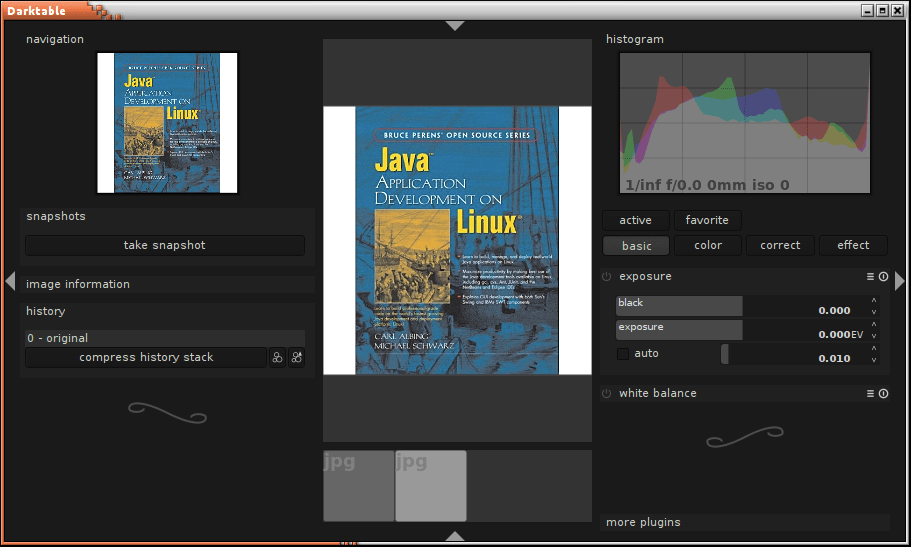The width and height of the screenshot is (911, 547).
Task: Open the white balance presets menu icon
Action: [x=870, y=394]
